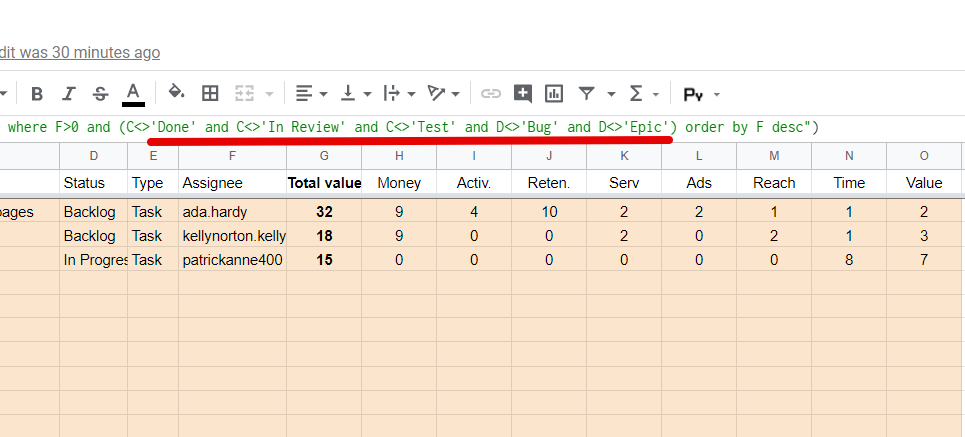
Task: Open the input tools Pv menu
Action: click(x=701, y=94)
